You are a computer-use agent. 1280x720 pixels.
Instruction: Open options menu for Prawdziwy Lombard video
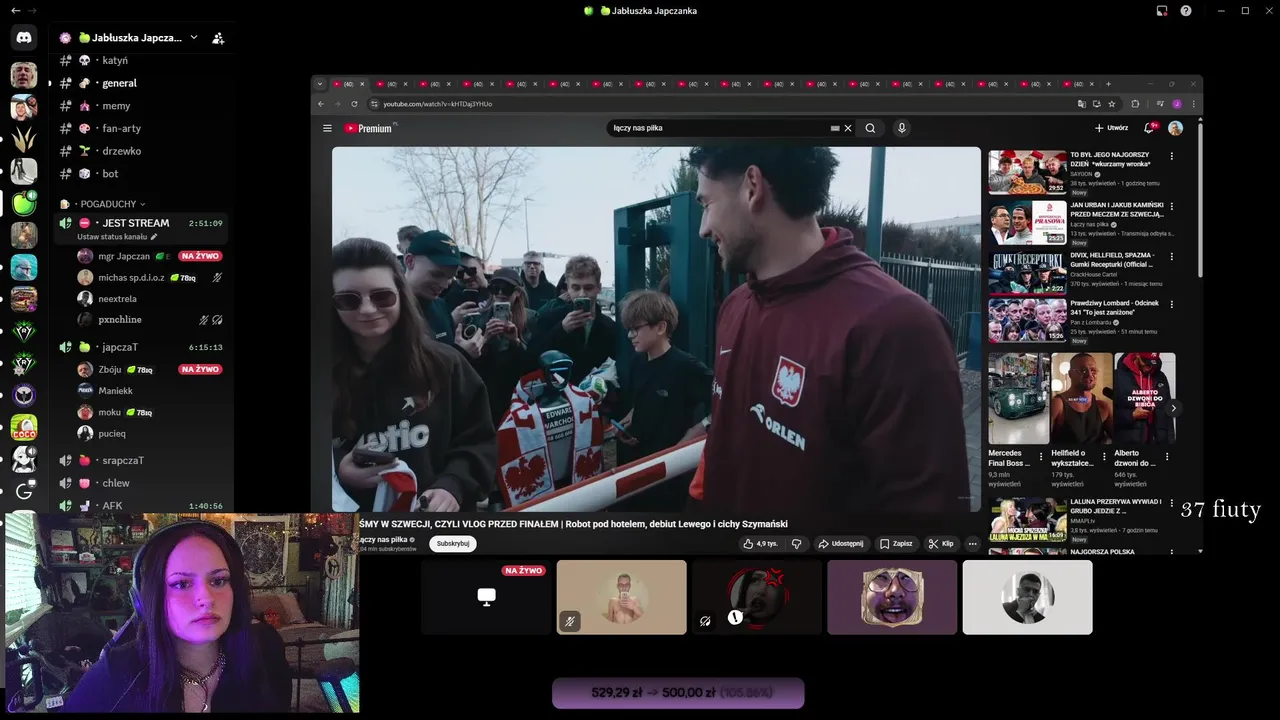(x=1172, y=304)
